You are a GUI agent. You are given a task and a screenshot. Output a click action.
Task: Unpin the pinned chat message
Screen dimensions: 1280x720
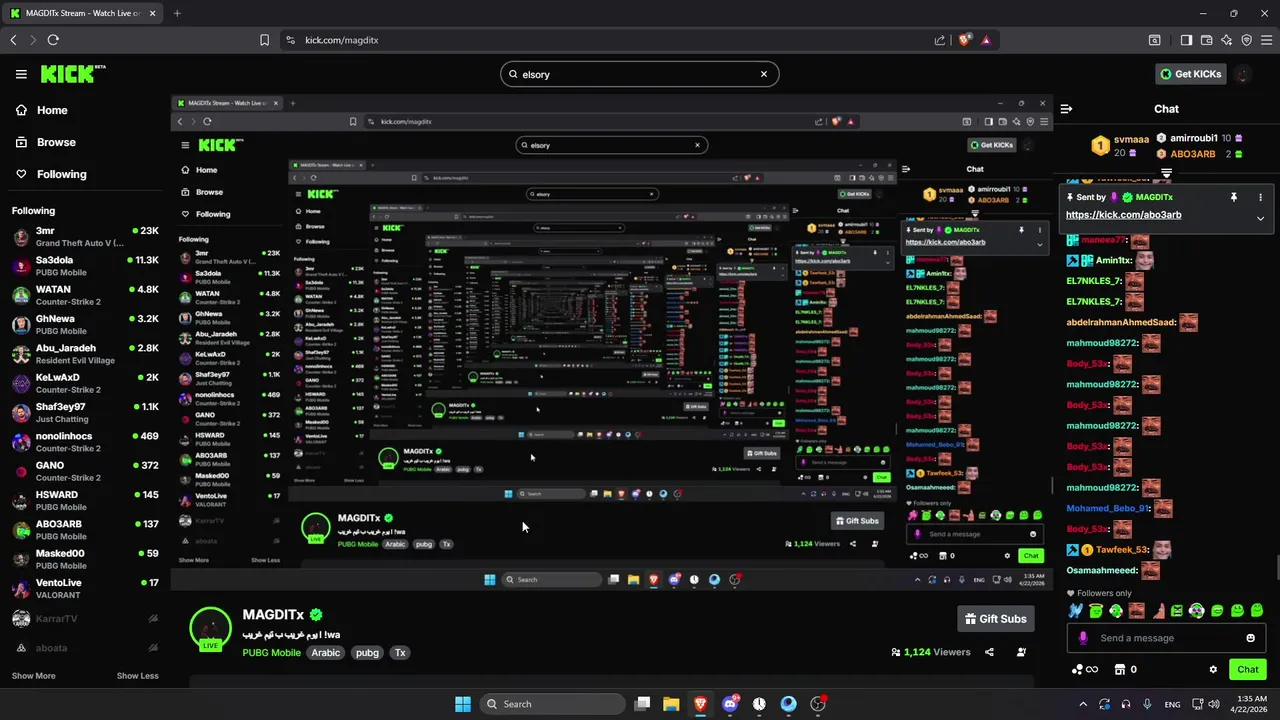coord(1233,197)
